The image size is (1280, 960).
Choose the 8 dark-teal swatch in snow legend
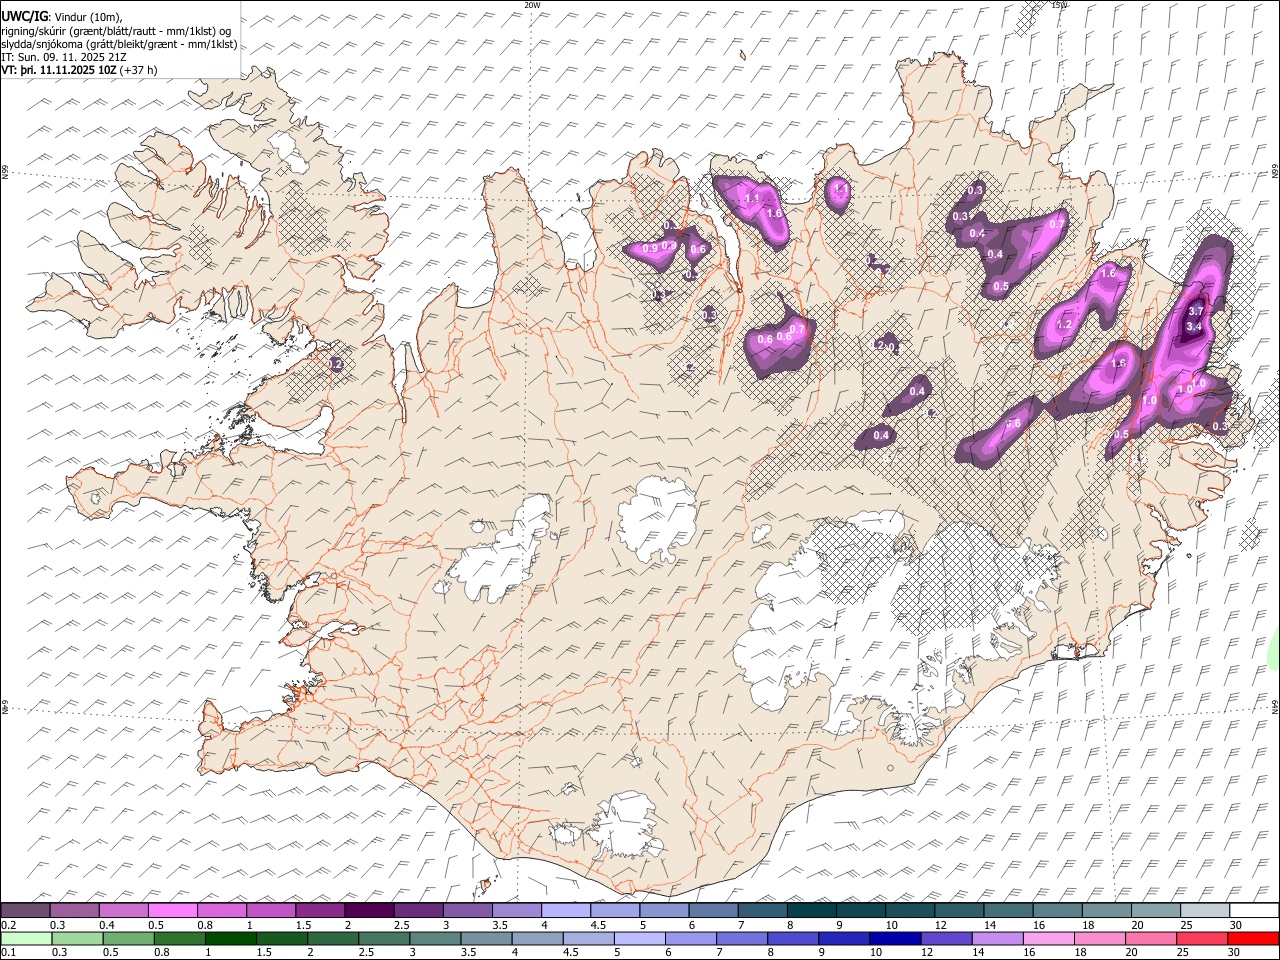[810, 910]
